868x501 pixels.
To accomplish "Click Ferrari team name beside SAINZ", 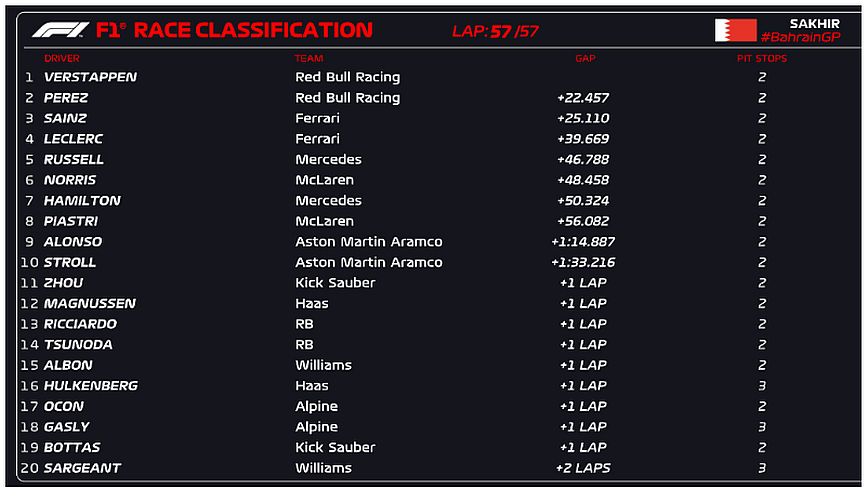I will tap(317, 118).
